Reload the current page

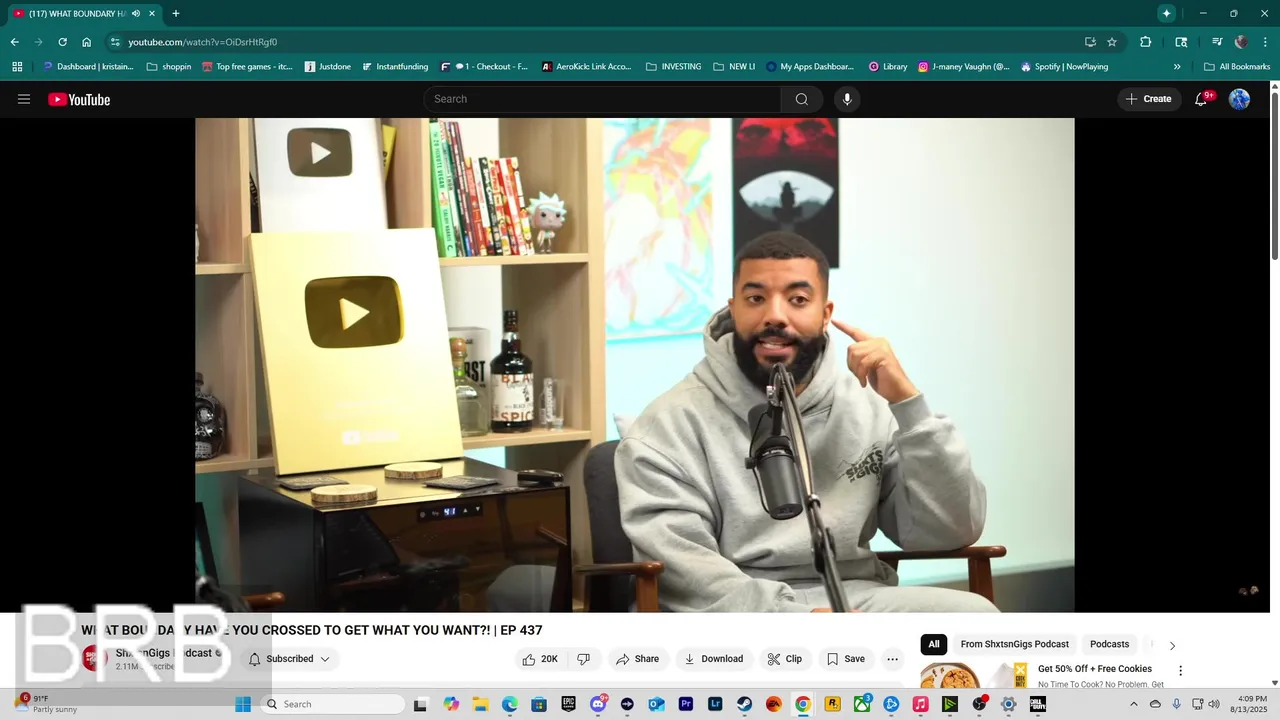[62, 42]
